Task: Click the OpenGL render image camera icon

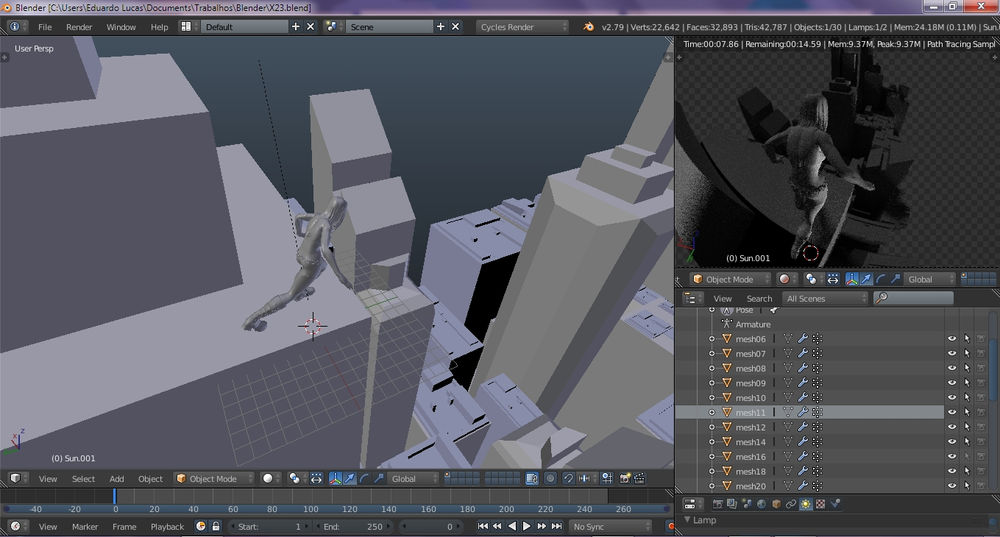Action: pyautogui.click(x=623, y=478)
